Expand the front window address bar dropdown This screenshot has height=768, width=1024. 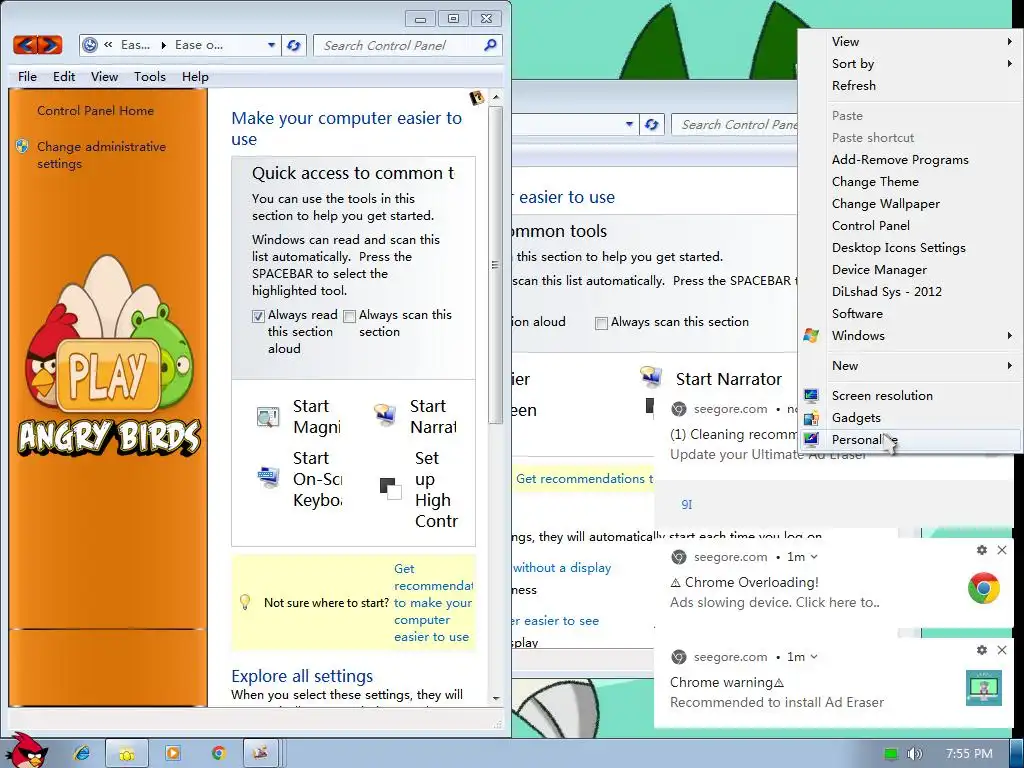coord(271,45)
